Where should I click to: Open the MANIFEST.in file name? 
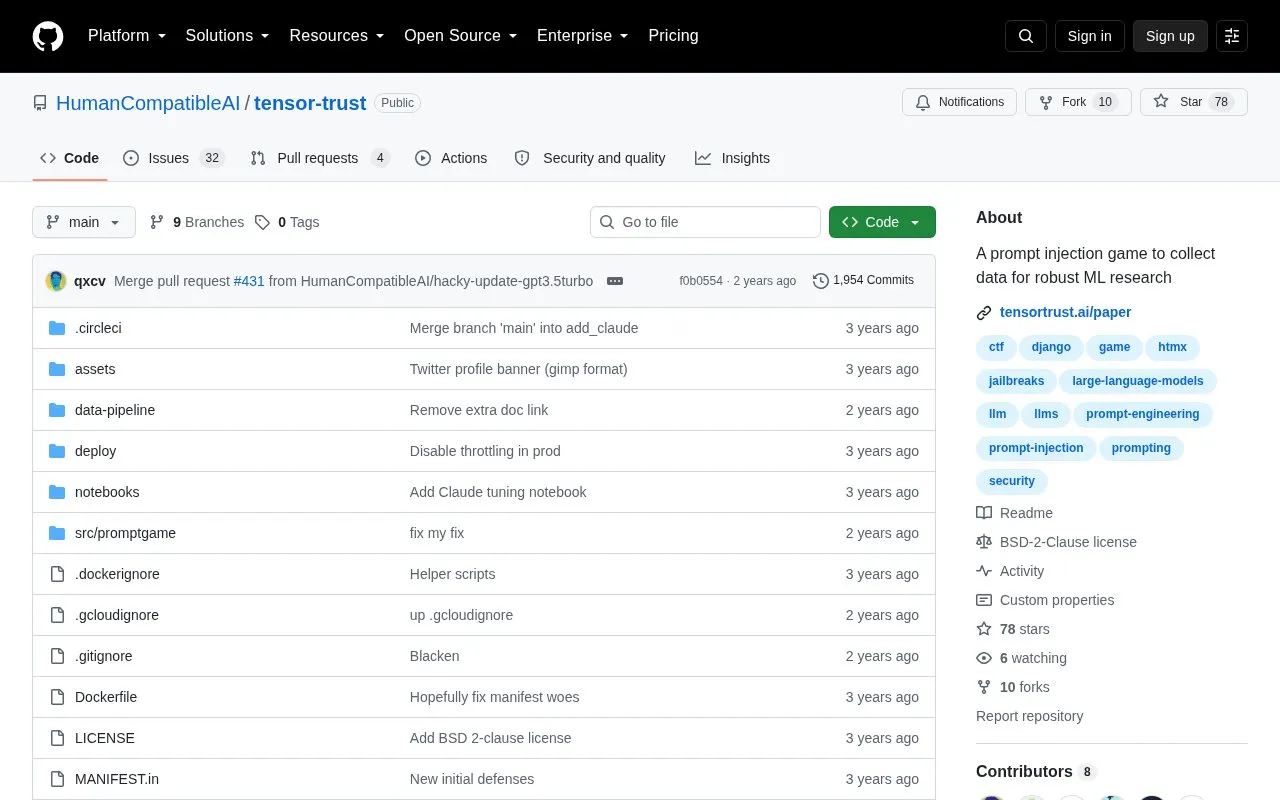click(117, 779)
